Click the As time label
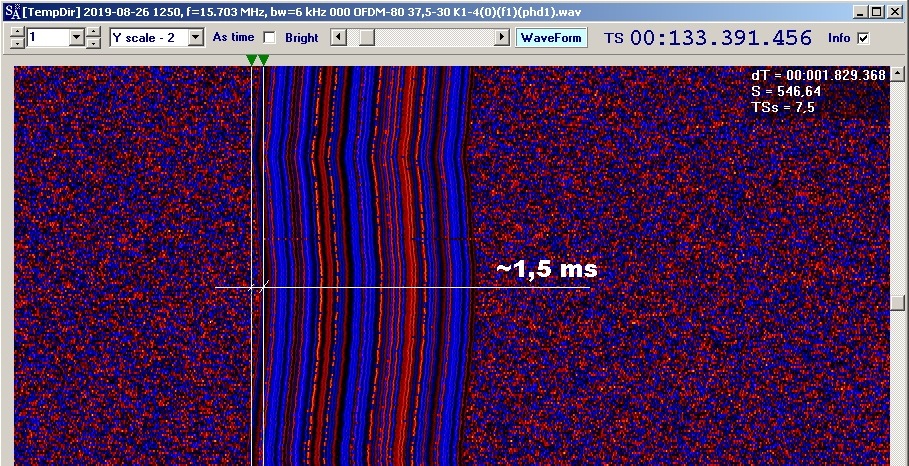This screenshot has width=909, height=466. [x=233, y=37]
